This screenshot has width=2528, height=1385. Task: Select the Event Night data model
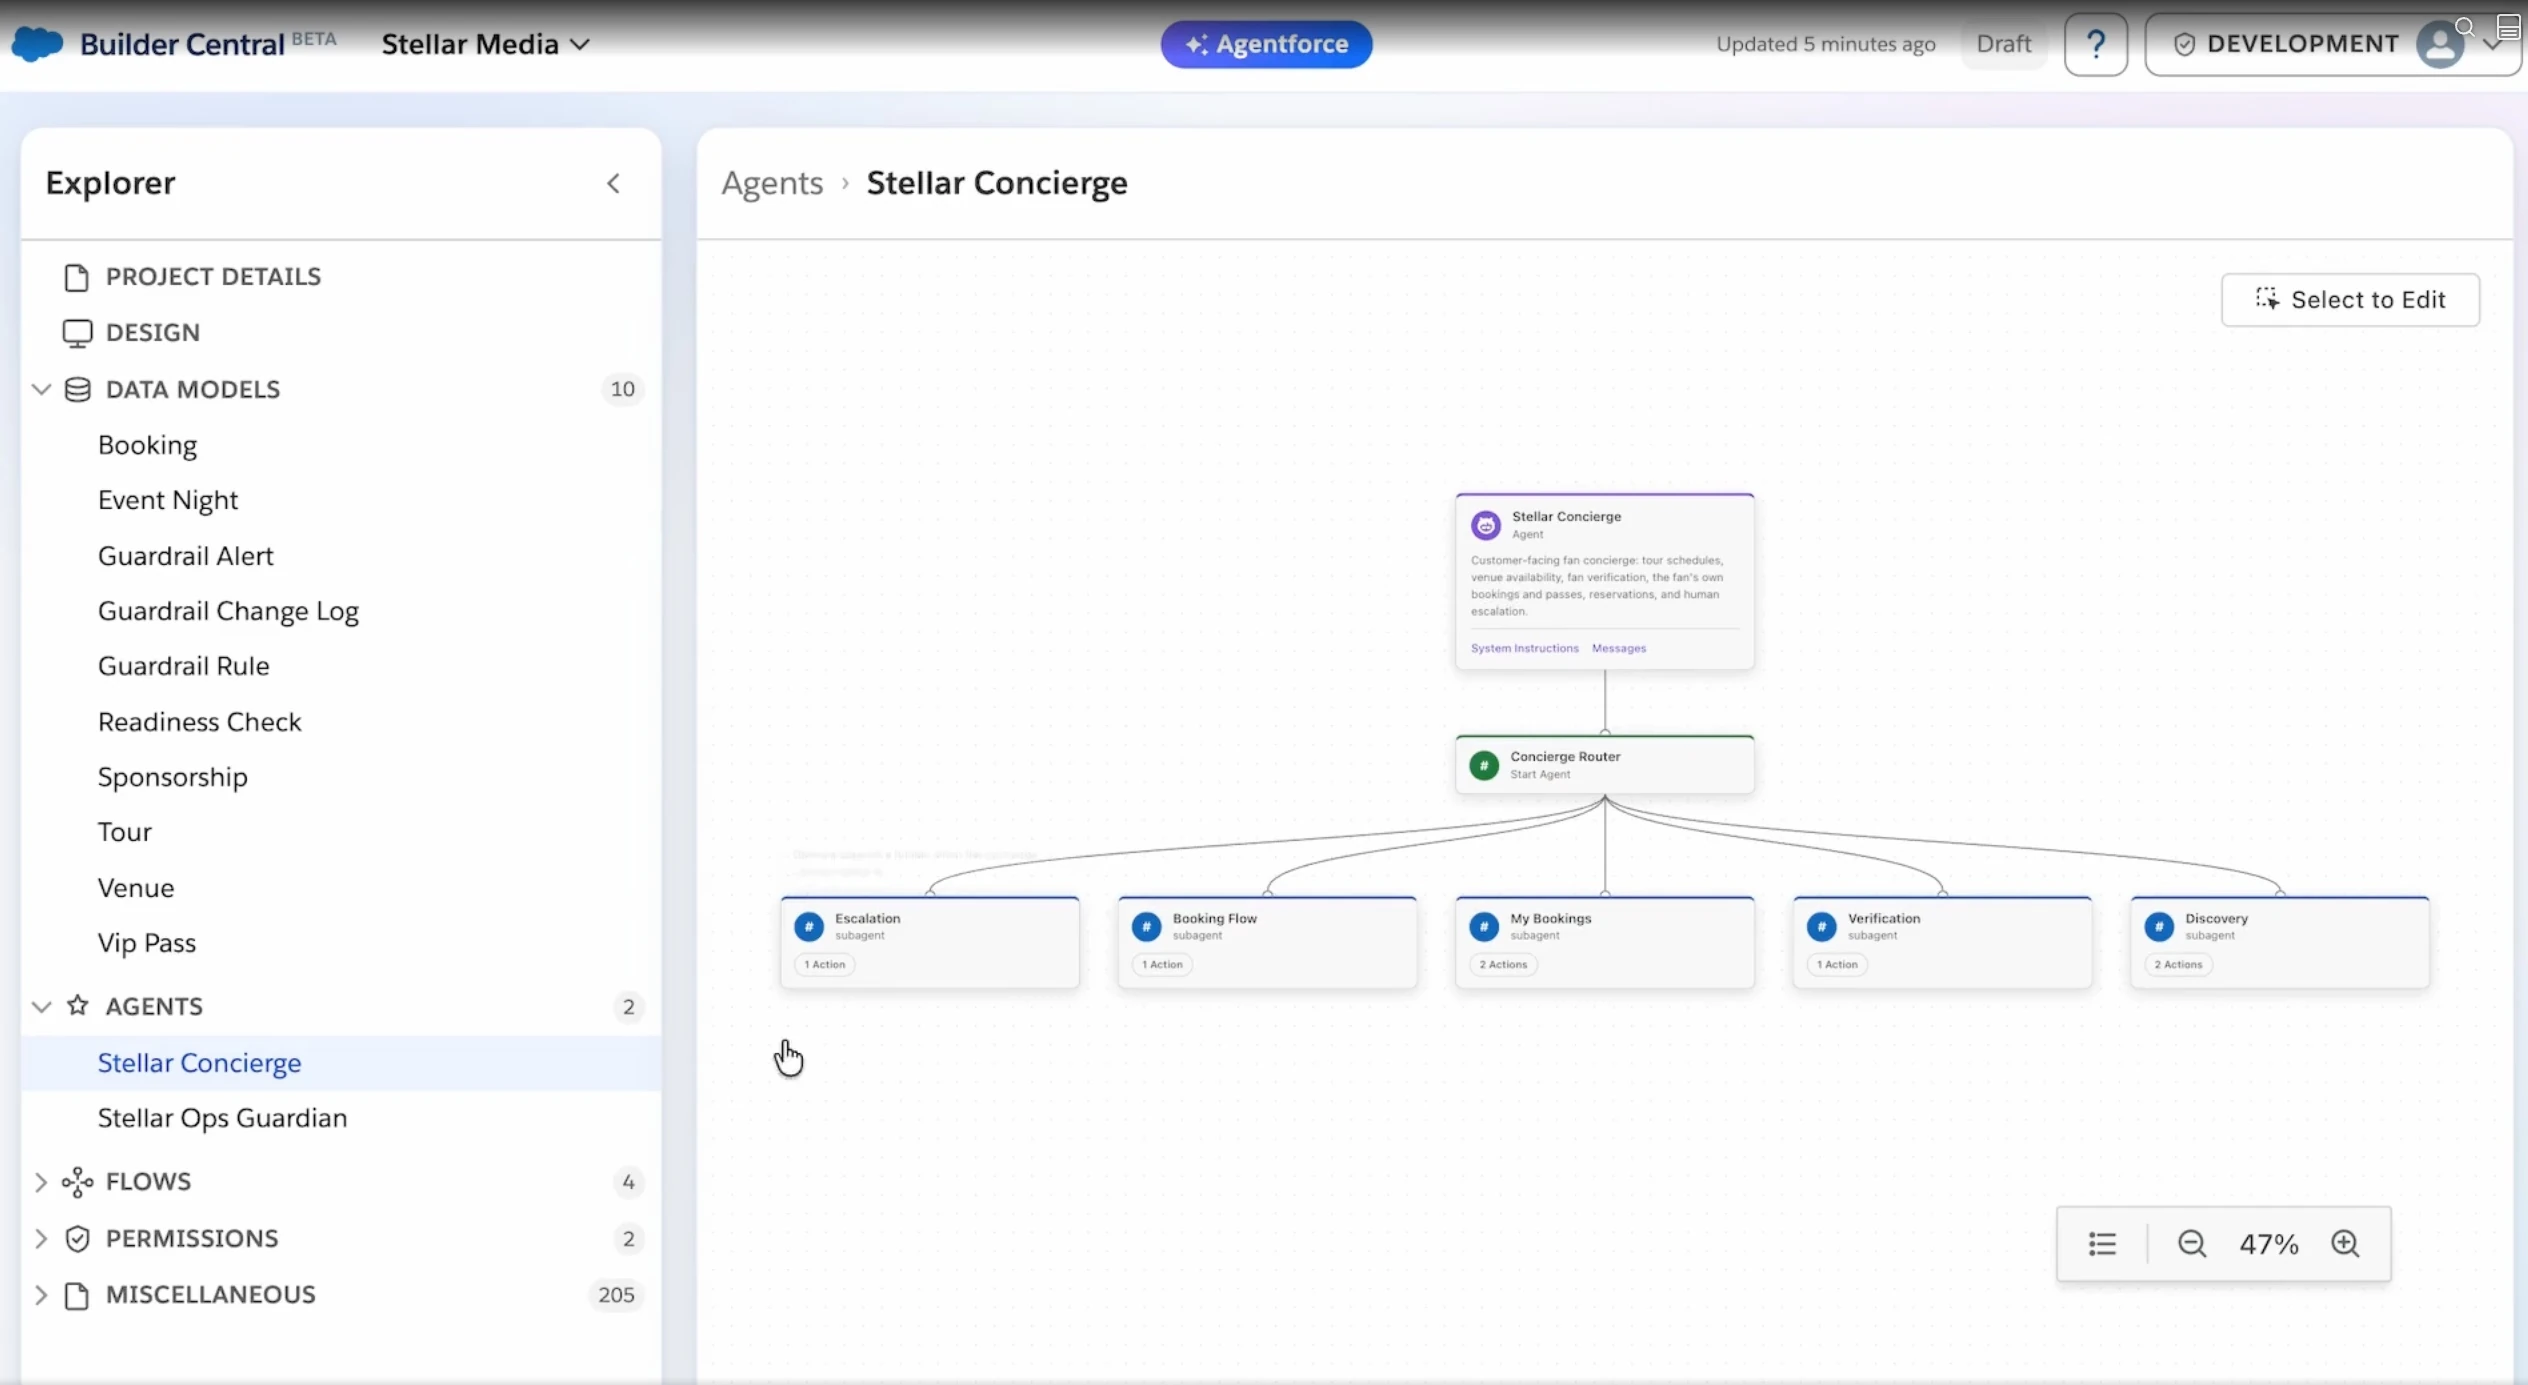point(340,500)
